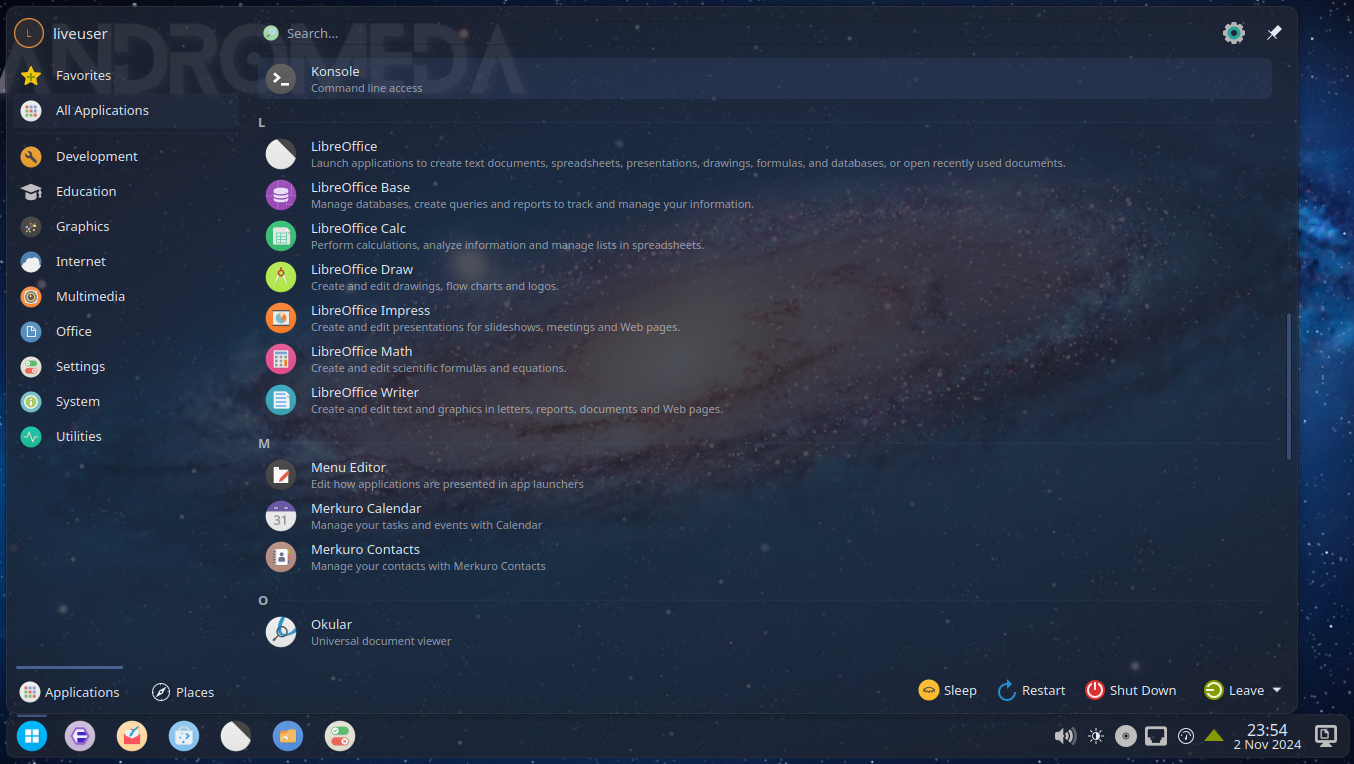This screenshot has height=764, width=1354.
Task: Open LibreOffice Calc spreadsheet app
Action: [x=765, y=236]
